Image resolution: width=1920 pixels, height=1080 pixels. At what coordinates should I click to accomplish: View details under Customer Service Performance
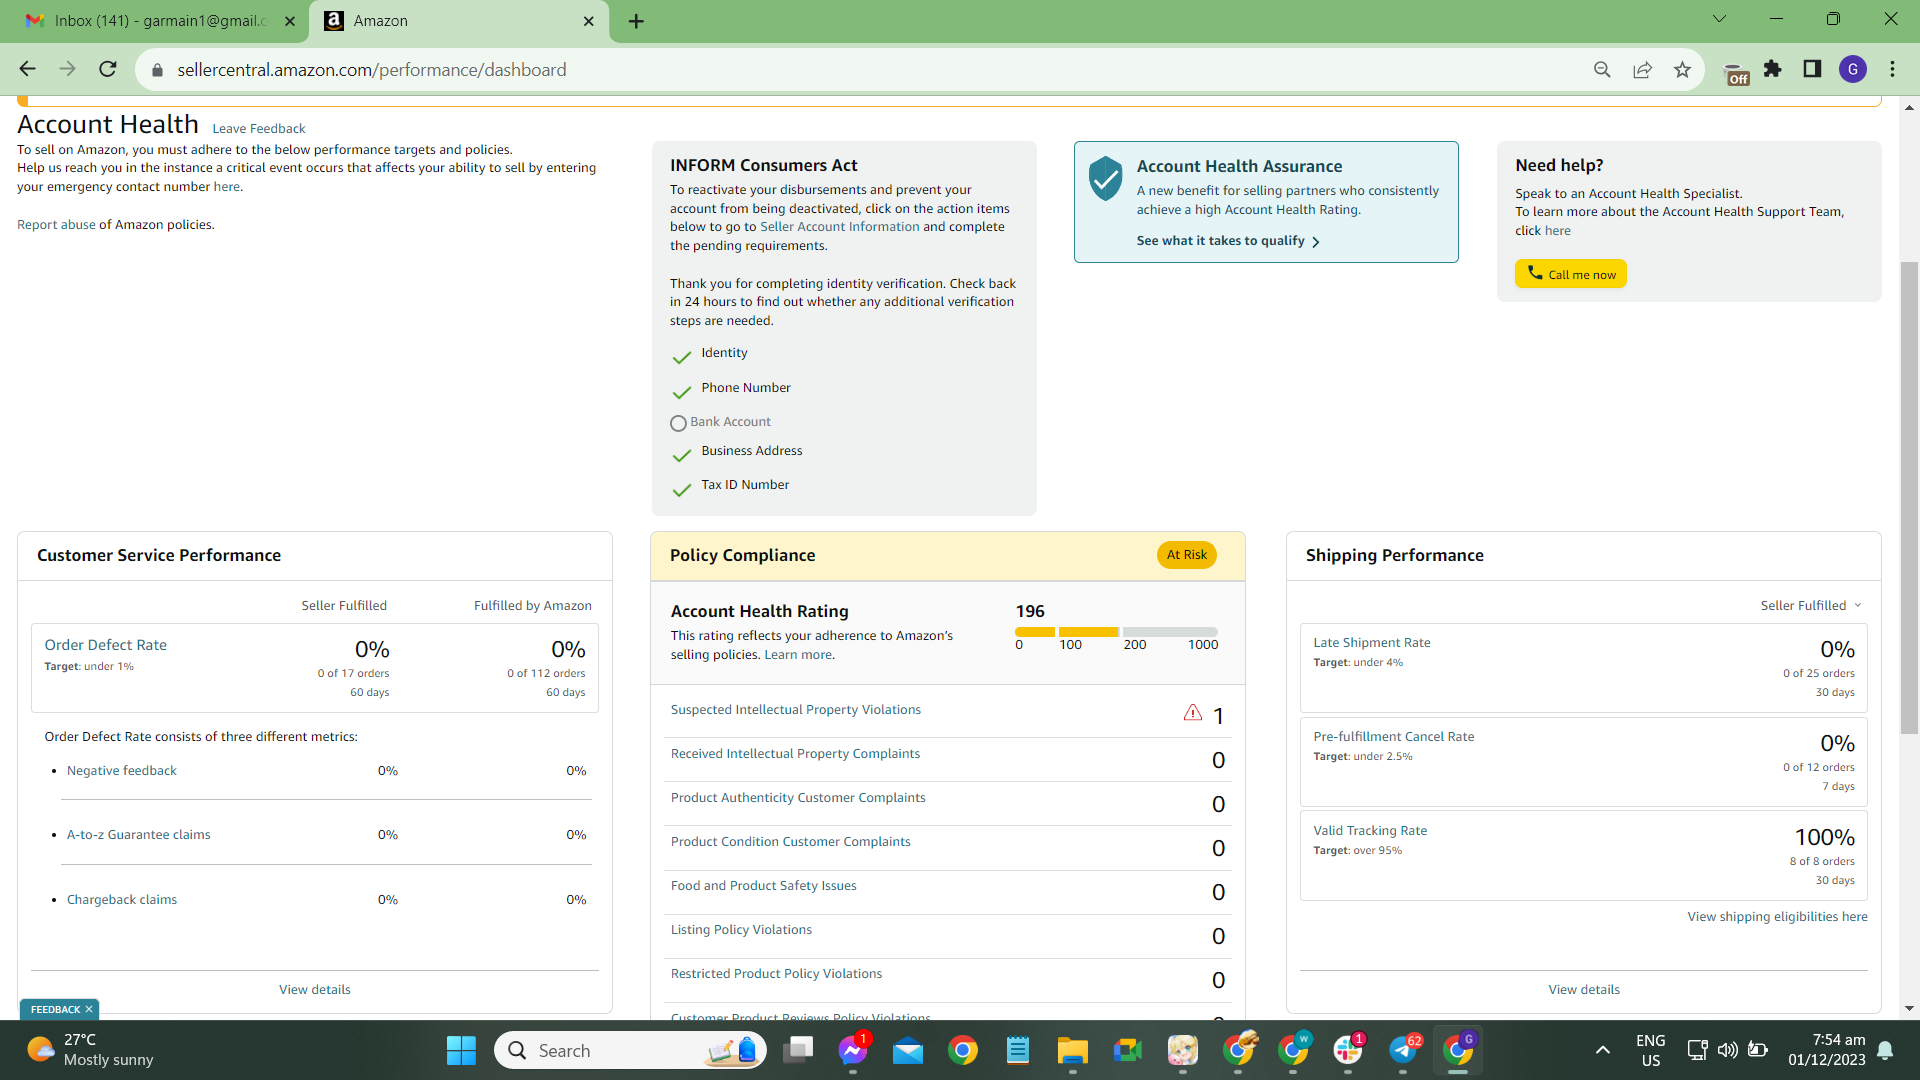315,990
